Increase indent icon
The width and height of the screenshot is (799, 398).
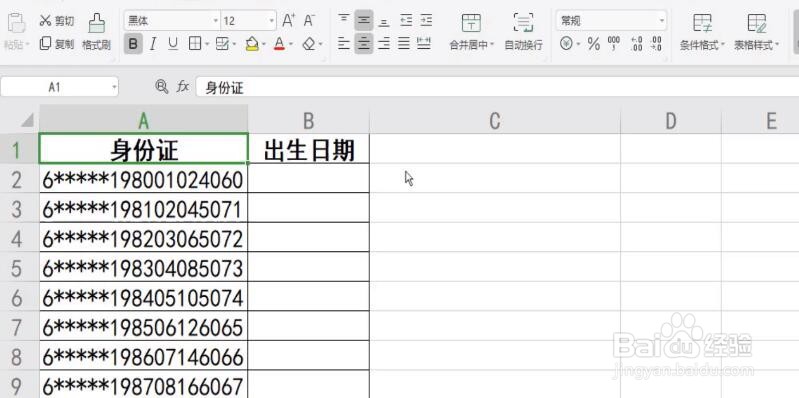click(x=426, y=20)
